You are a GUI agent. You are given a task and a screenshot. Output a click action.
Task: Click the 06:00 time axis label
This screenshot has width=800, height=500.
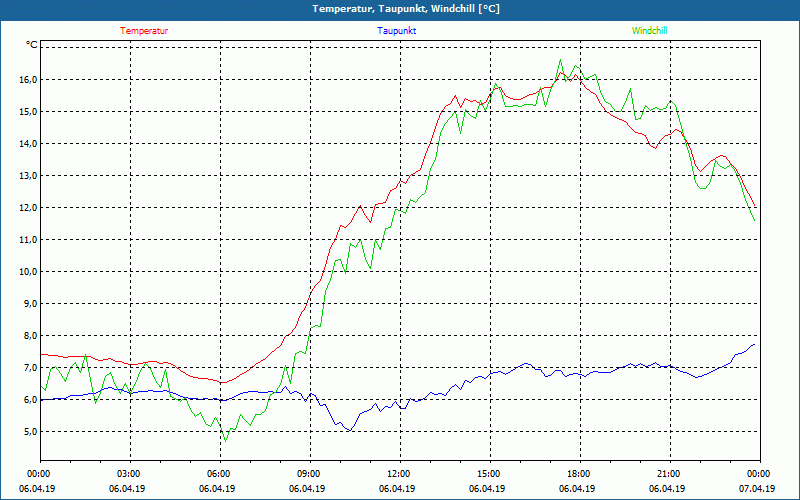coord(217,474)
